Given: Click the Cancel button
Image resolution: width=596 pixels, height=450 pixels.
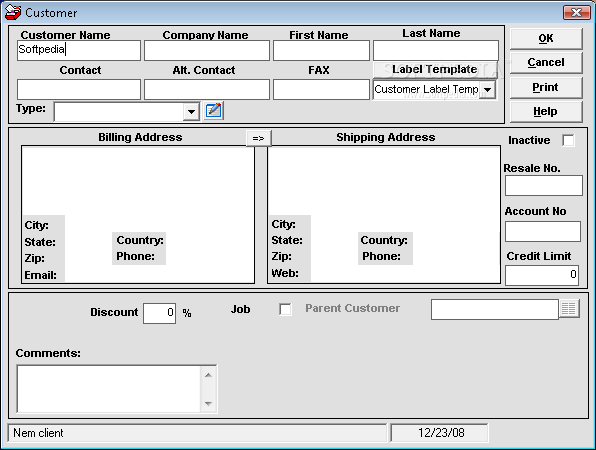Looking at the screenshot, I should click(x=546, y=62).
